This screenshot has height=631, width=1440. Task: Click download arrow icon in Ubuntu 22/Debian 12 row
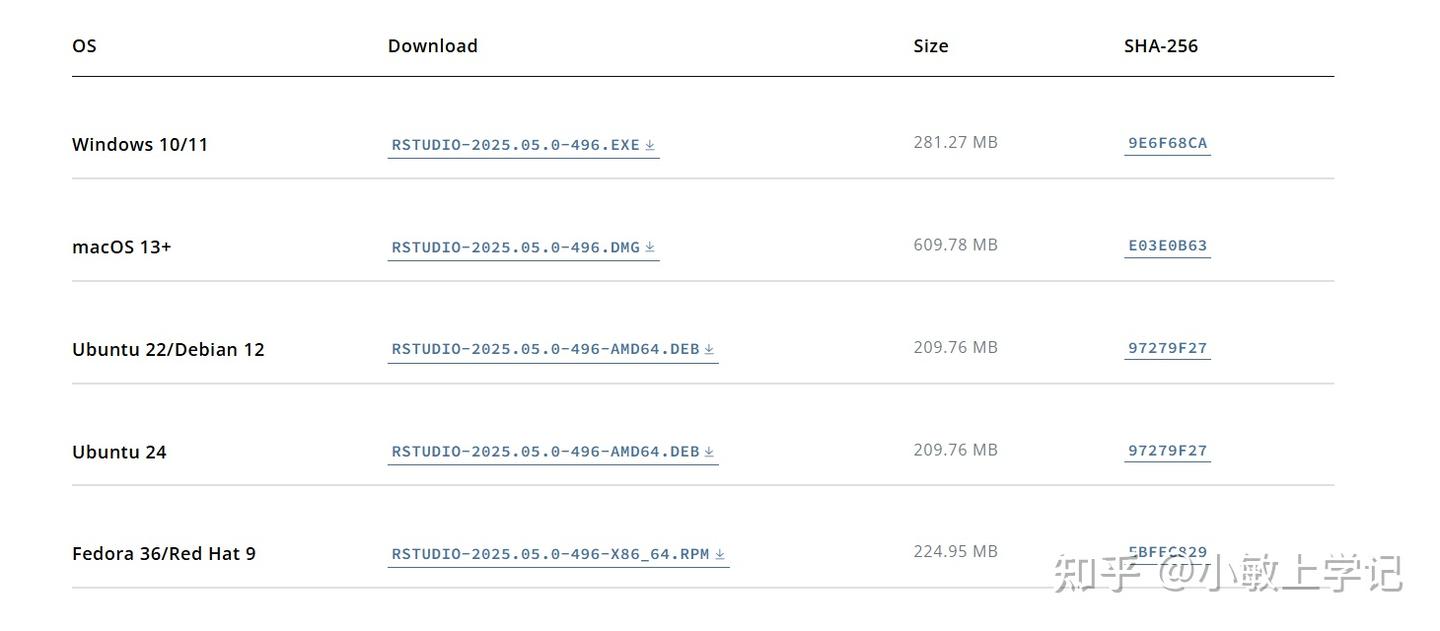[709, 349]
